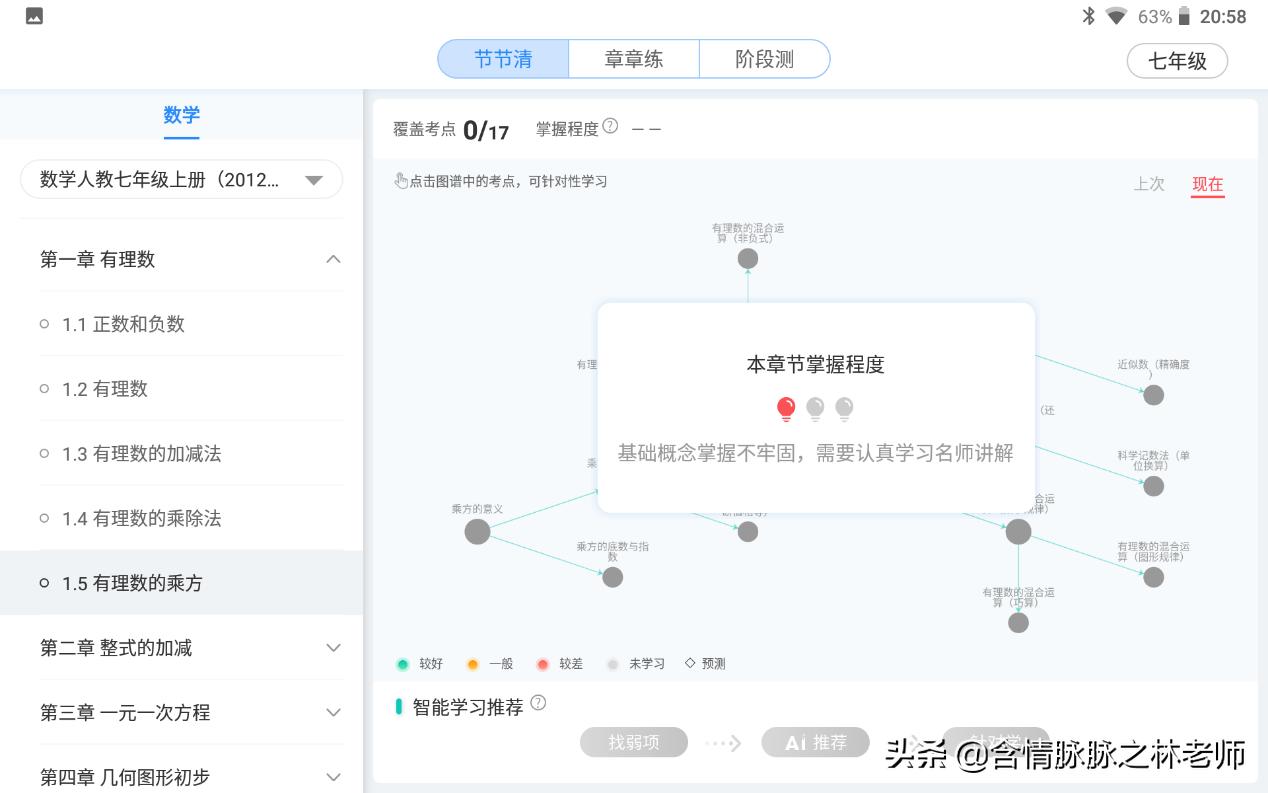Switch to the 章章练 tab

(633, 58)
